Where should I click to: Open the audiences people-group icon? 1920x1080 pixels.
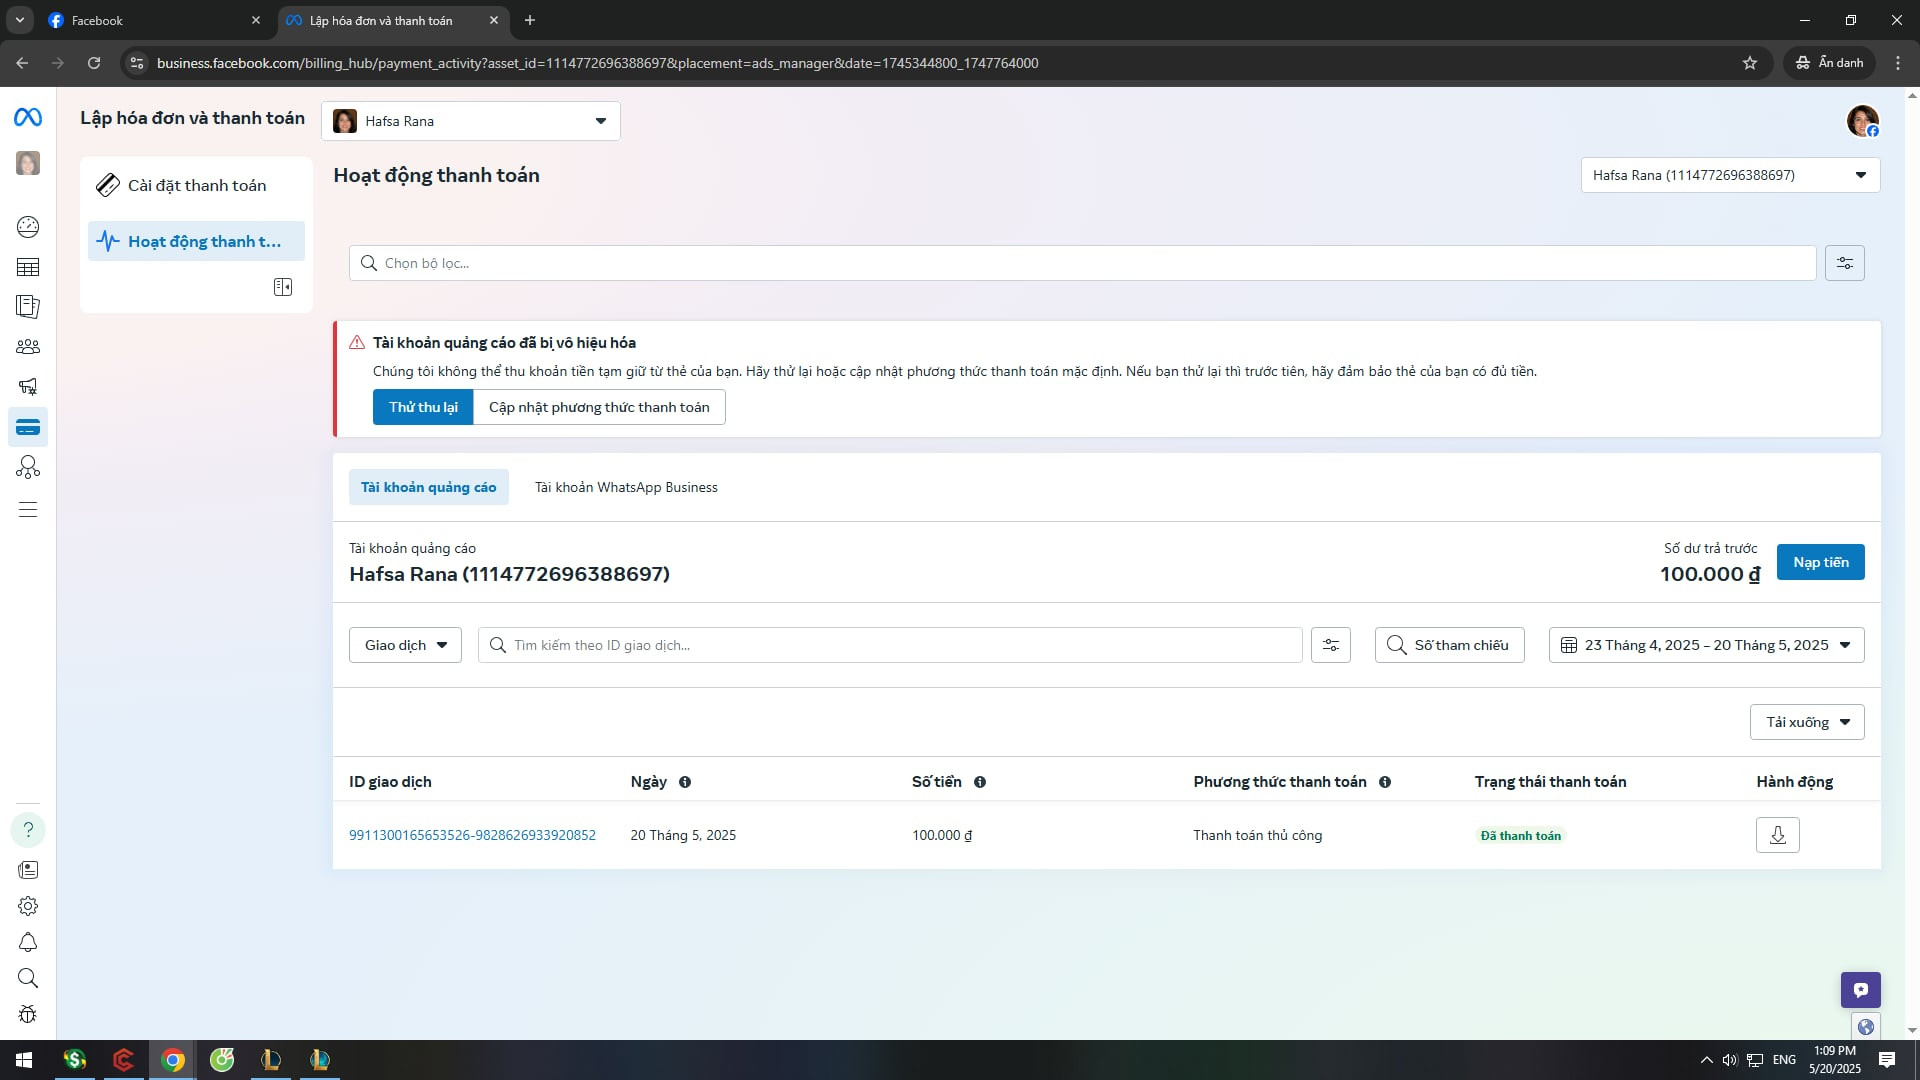coord(28,347)
